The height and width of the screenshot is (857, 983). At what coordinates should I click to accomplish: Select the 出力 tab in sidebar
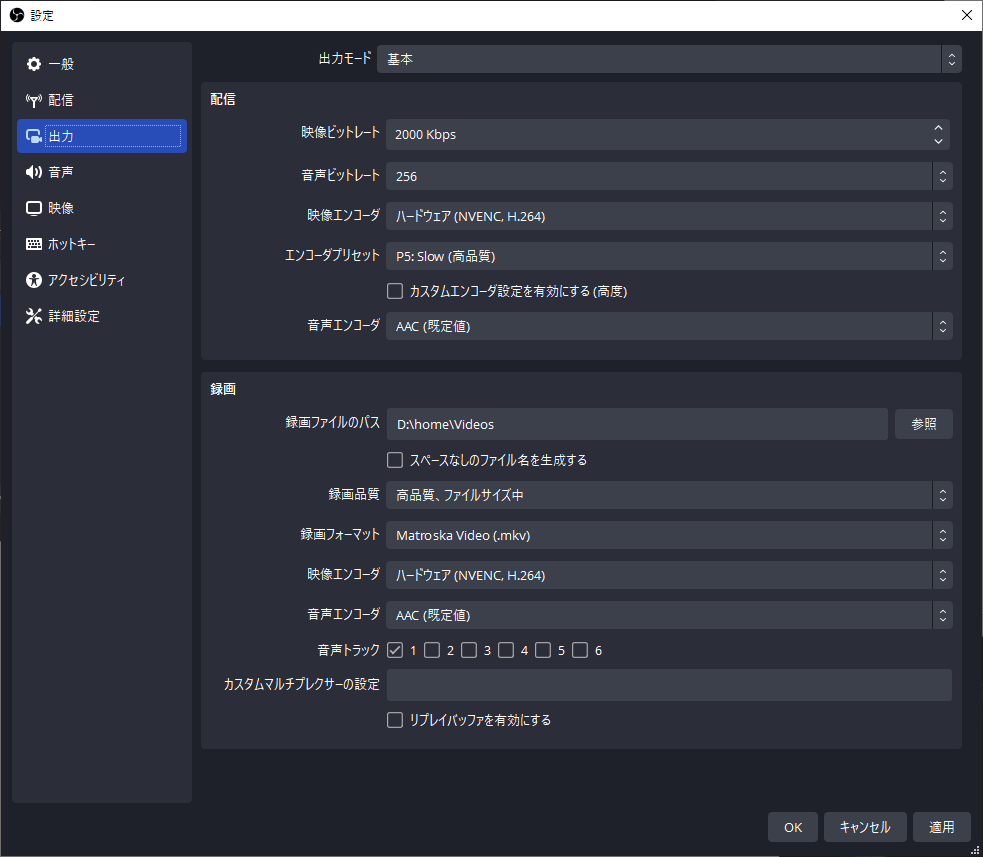tap(101, 136)
